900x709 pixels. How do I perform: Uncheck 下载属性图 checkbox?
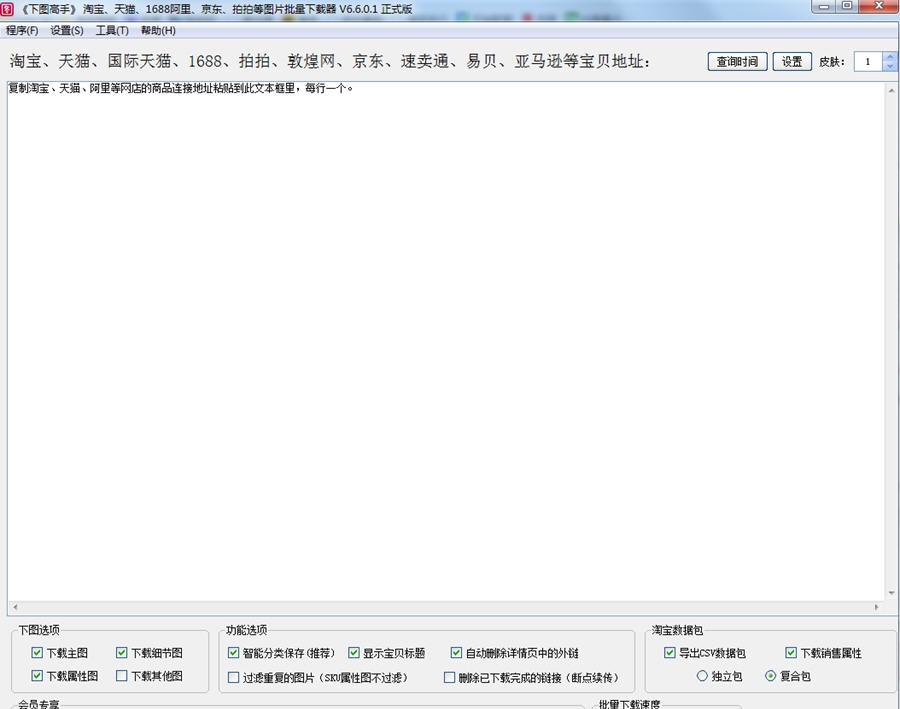(x=37, y=676)
